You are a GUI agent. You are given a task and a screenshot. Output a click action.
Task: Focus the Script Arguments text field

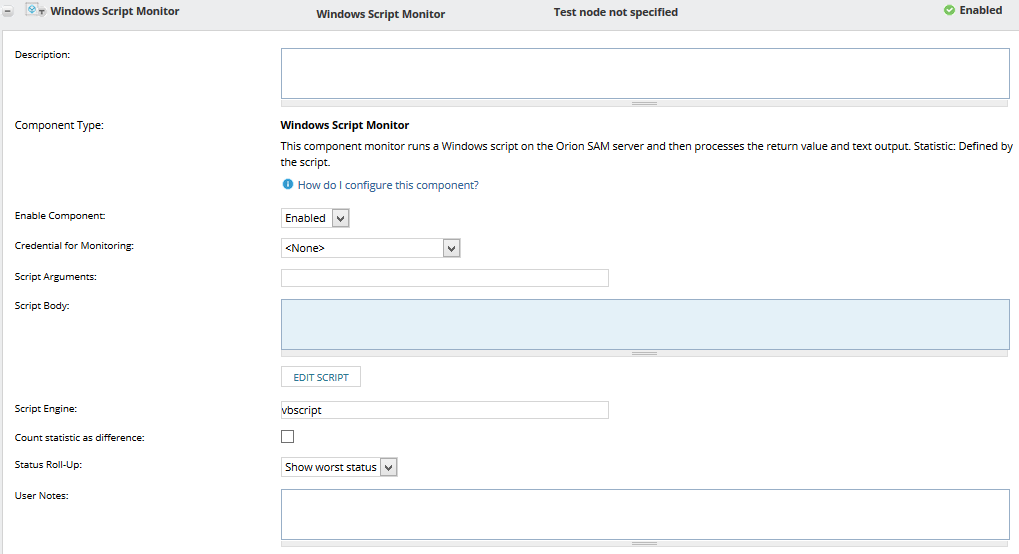(x=444, y=278)
